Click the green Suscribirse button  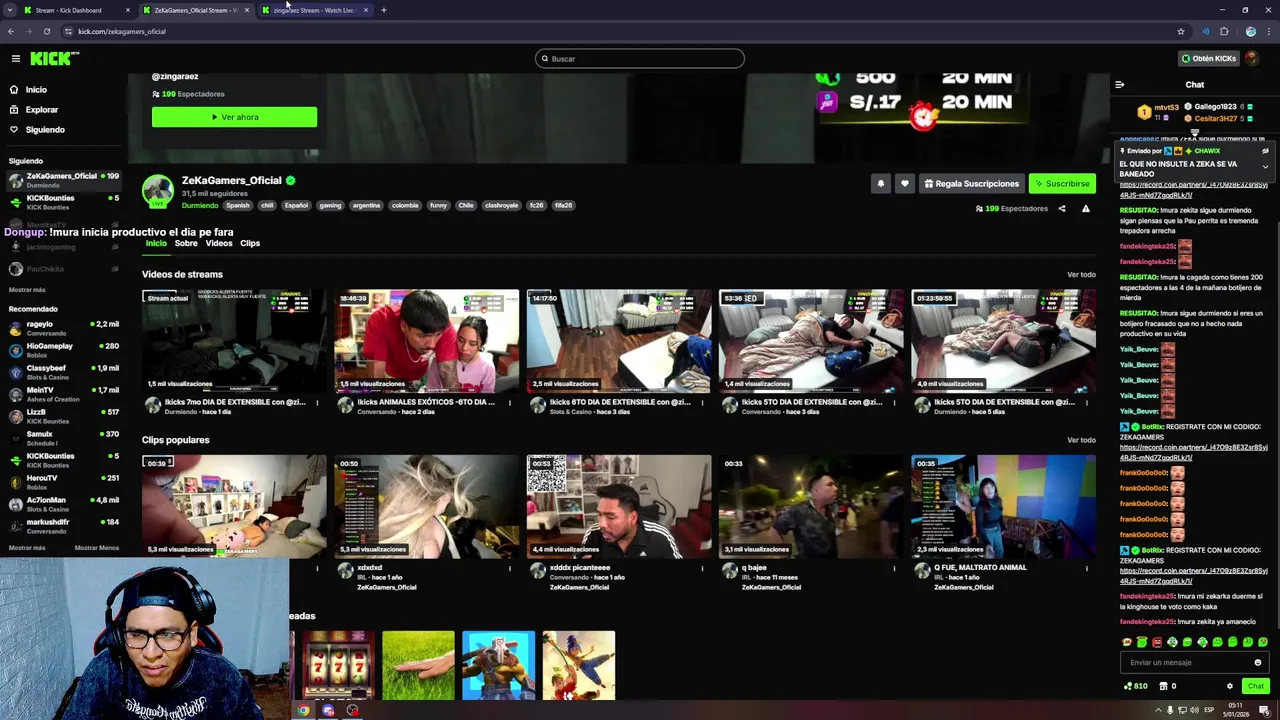1062,184
